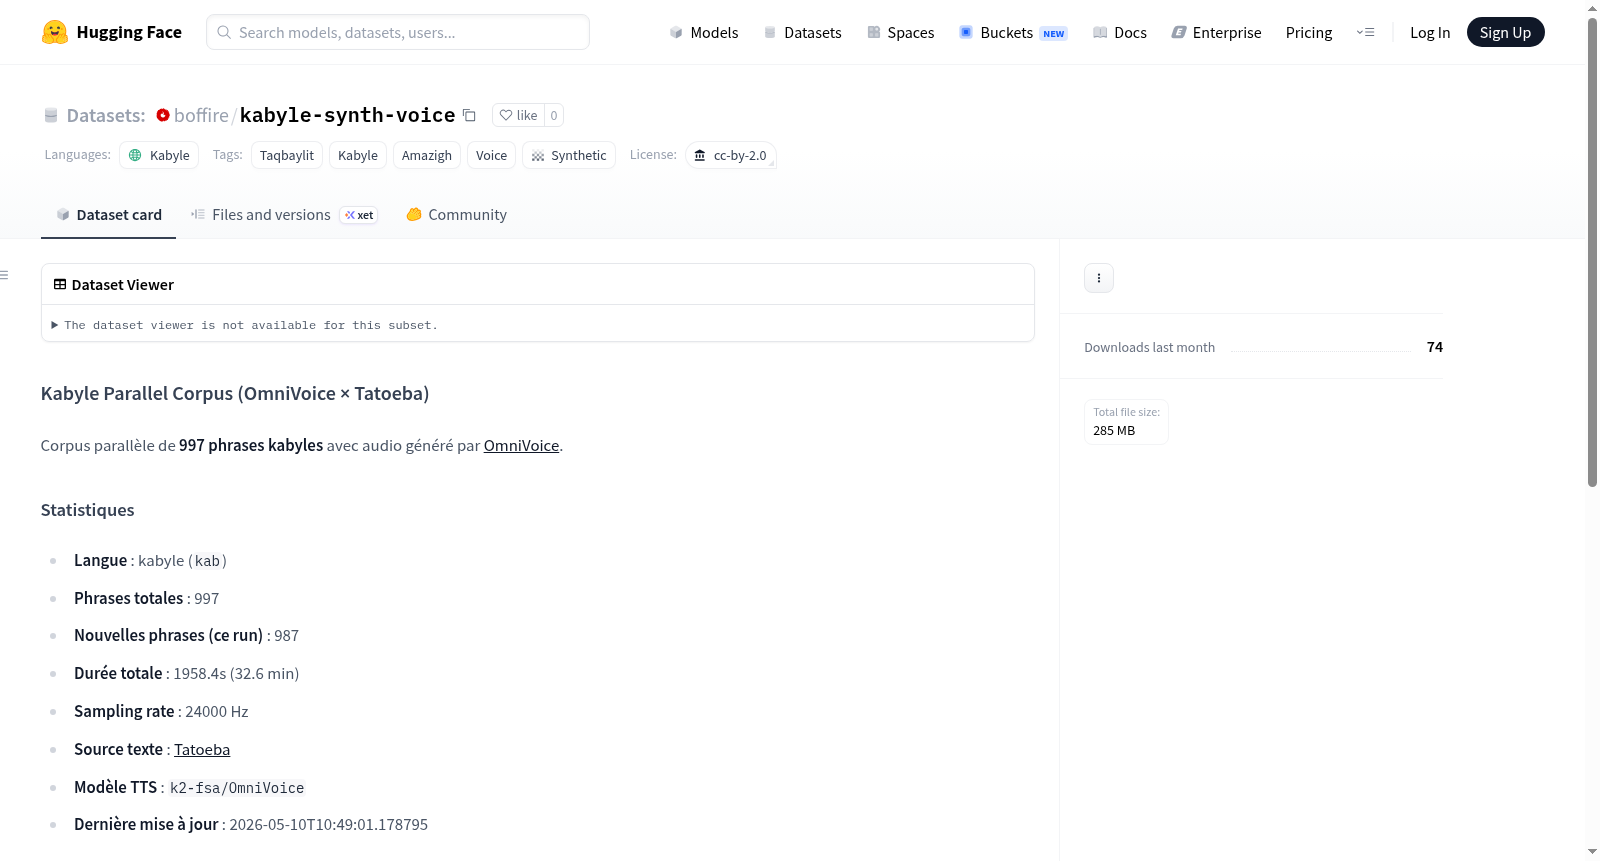Click the page vertical scrollbar
The image size is (1600, 861).
coord(1592,250)
